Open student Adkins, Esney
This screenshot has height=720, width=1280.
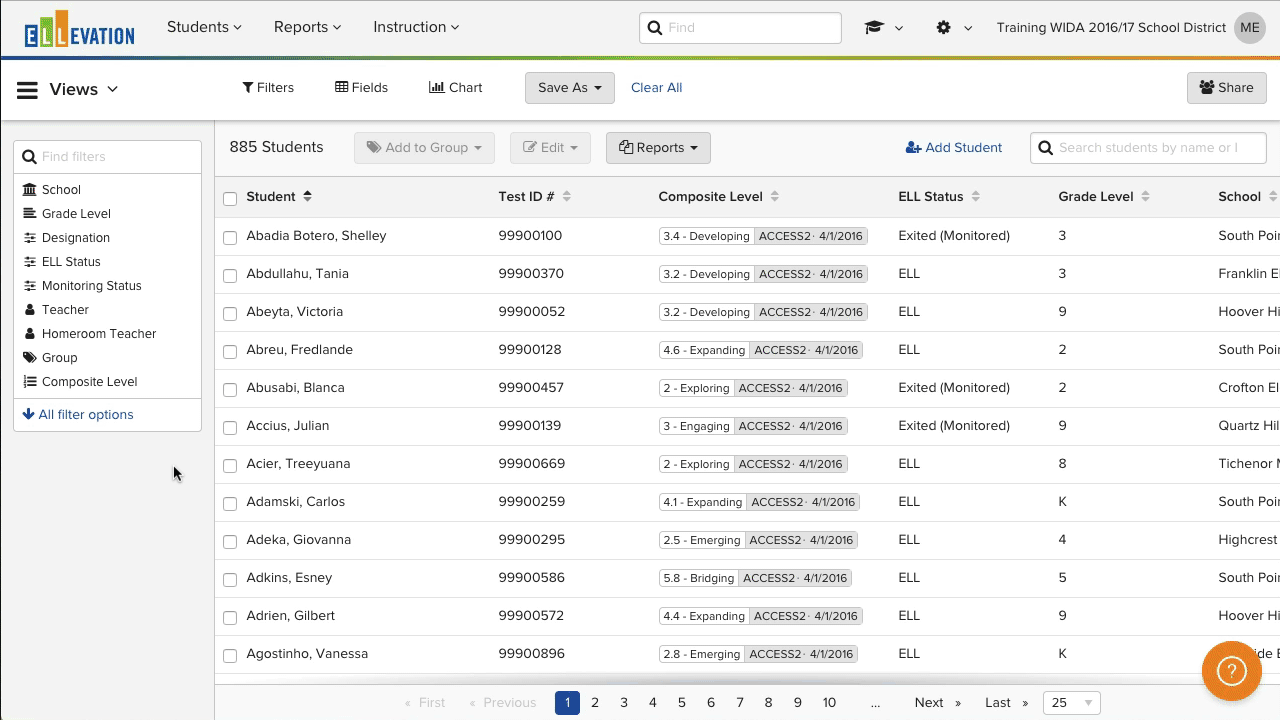289,578
